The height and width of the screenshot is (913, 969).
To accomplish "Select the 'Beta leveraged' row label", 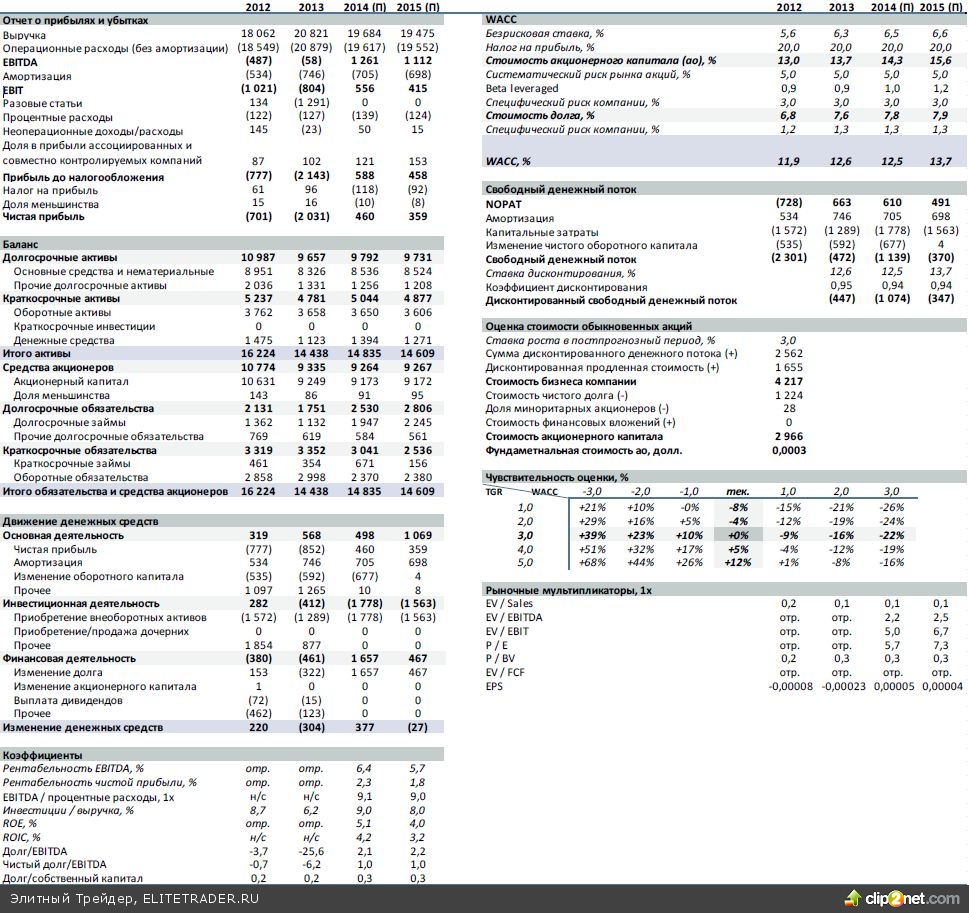I will tap(522, 88).
